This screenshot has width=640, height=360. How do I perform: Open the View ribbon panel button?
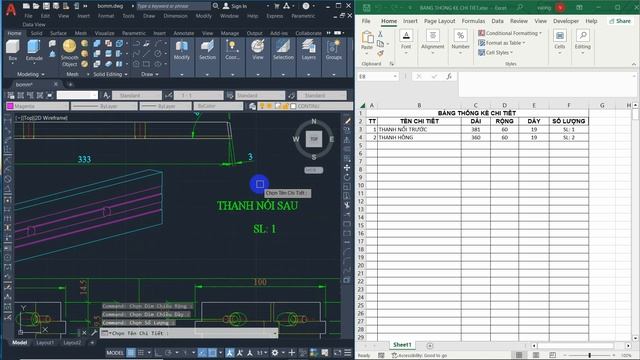pyautogui.click(x=258, y=51)
